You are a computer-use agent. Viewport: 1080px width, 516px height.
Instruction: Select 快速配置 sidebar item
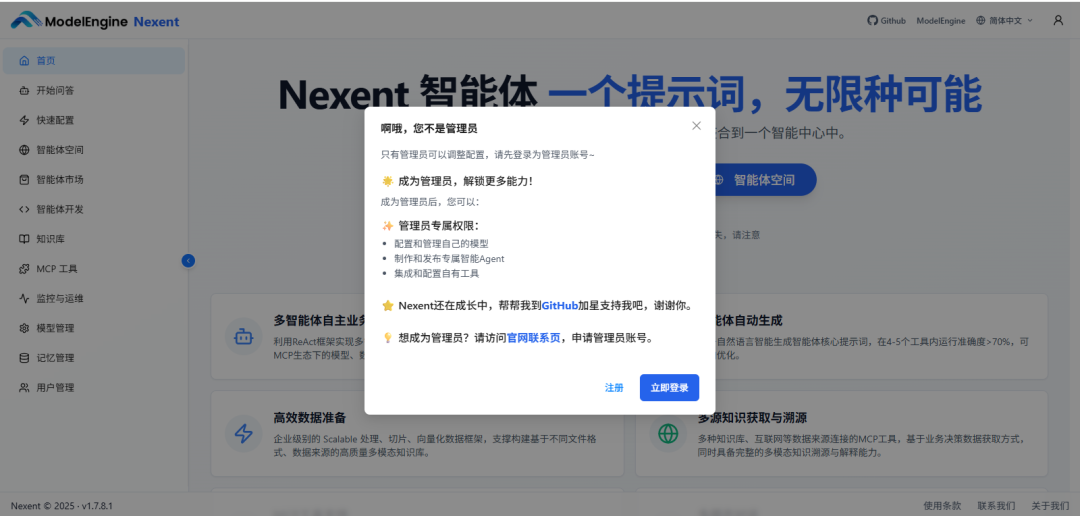click(x=94, y=120)
